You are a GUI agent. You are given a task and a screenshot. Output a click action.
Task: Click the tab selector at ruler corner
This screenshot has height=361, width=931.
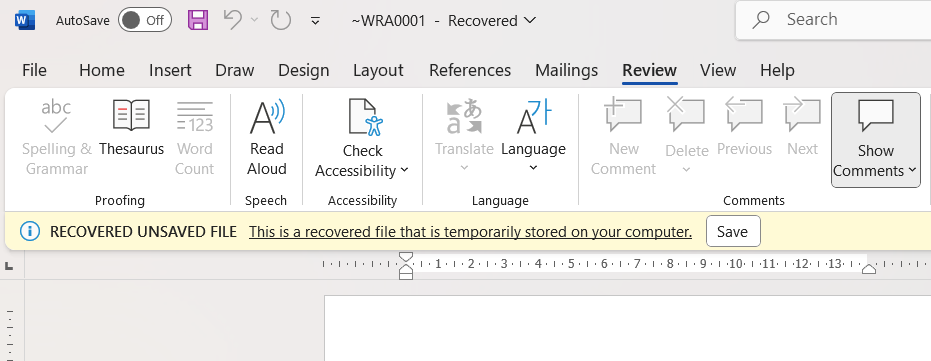(9, 266)
